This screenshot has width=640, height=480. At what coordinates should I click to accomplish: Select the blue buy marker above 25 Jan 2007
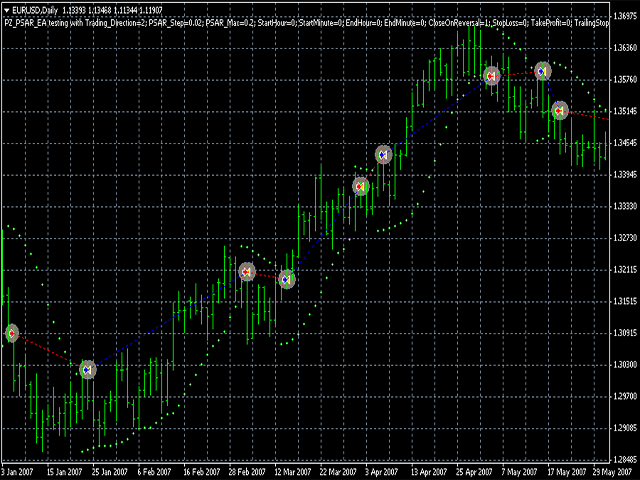87,370
